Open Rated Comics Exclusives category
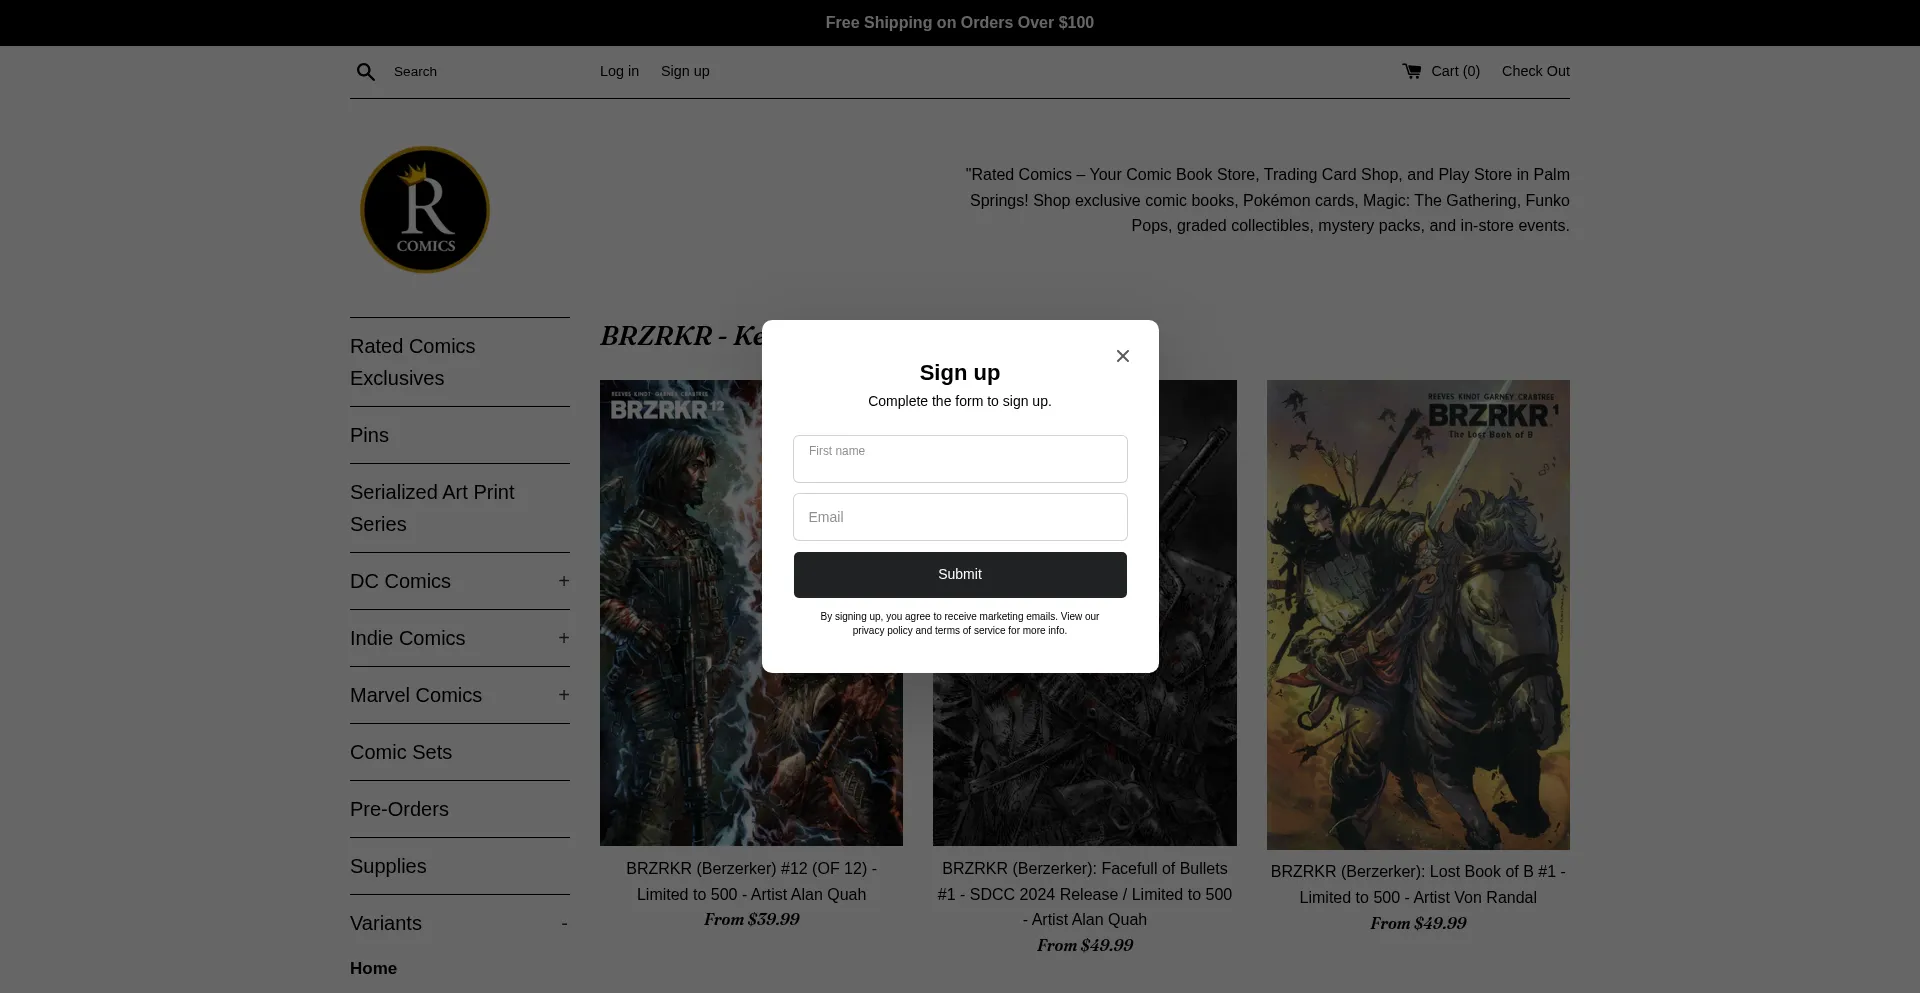This screenshot has height=993, width=1920. point(412,362)
